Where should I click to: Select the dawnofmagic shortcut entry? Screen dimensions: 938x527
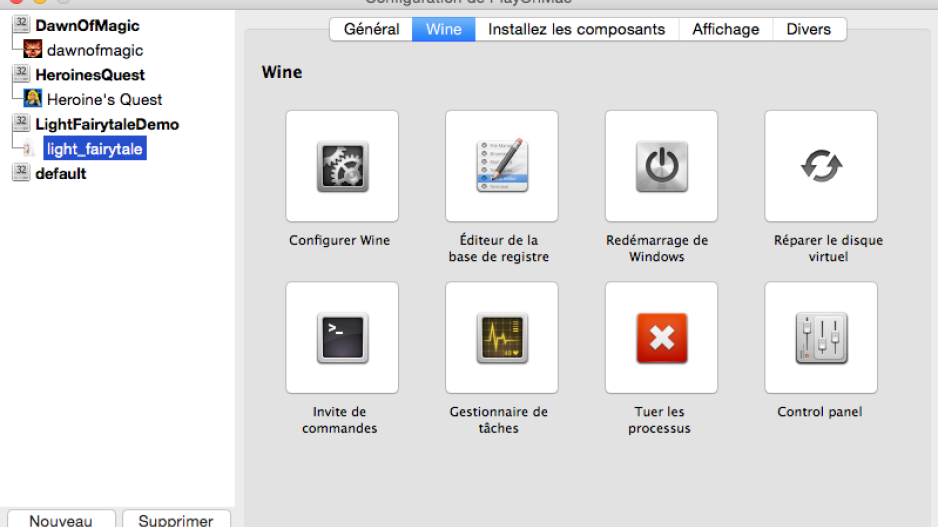click(x=95, y=50)
